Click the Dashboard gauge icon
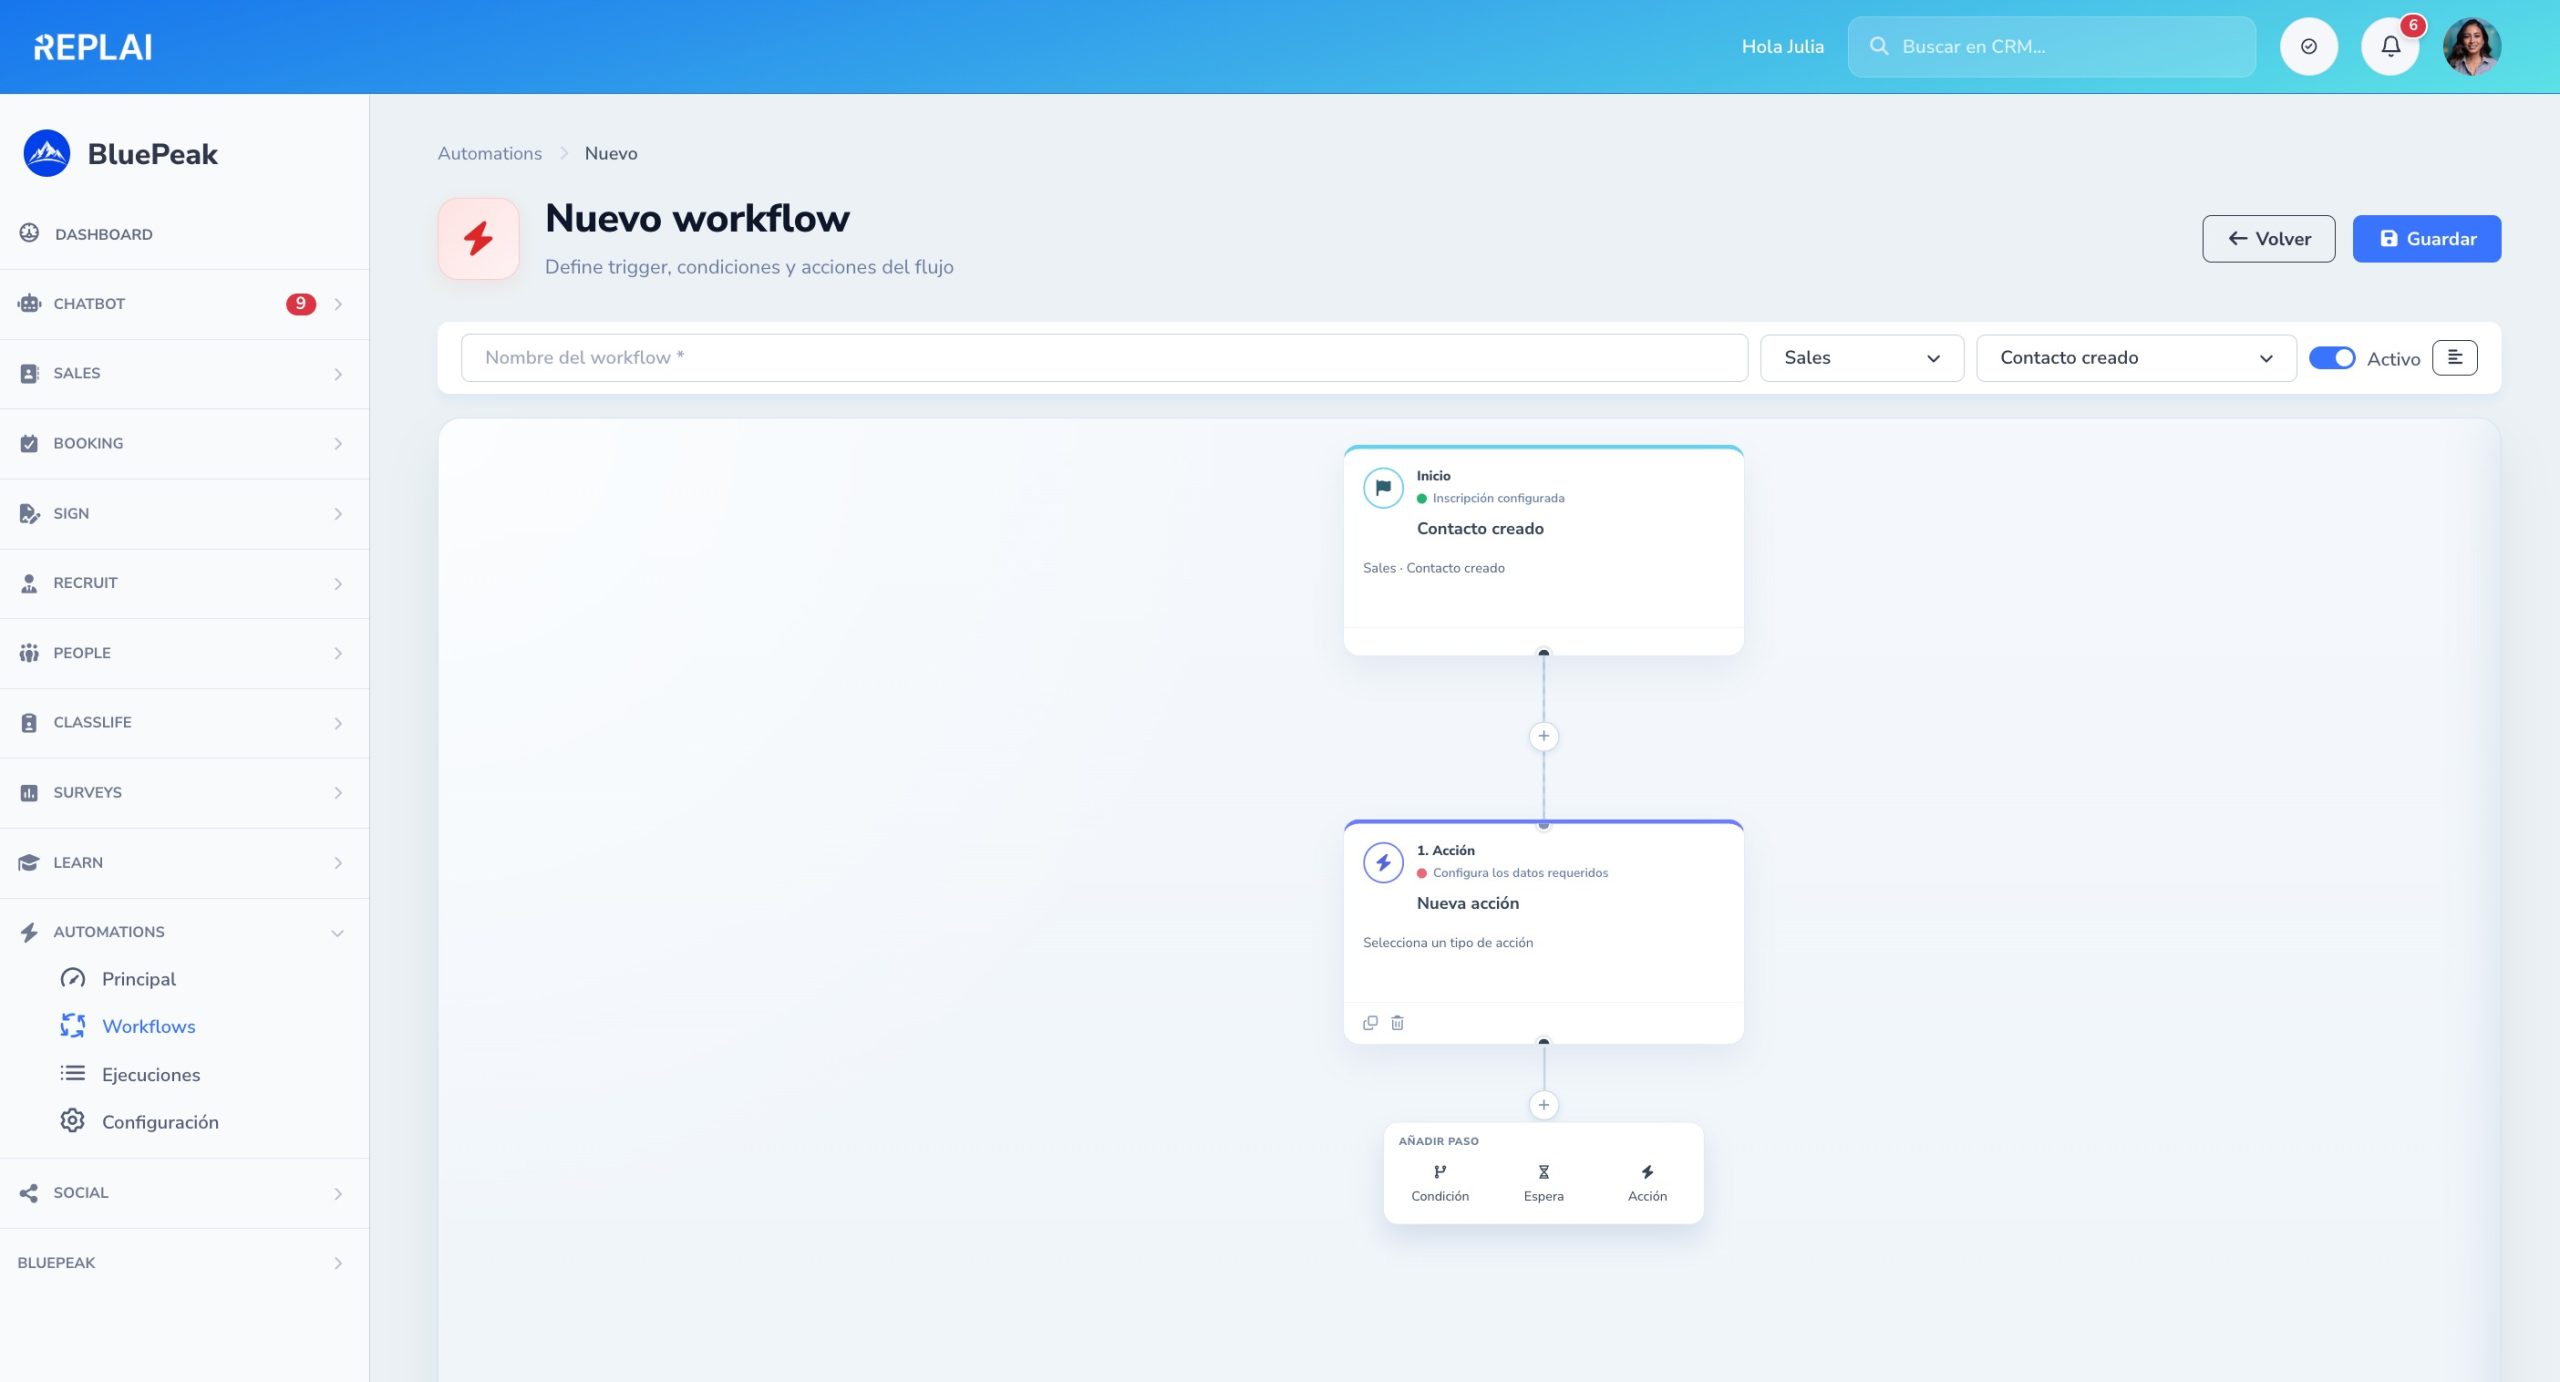The image size is (2560, 1382). coord(29,233)
